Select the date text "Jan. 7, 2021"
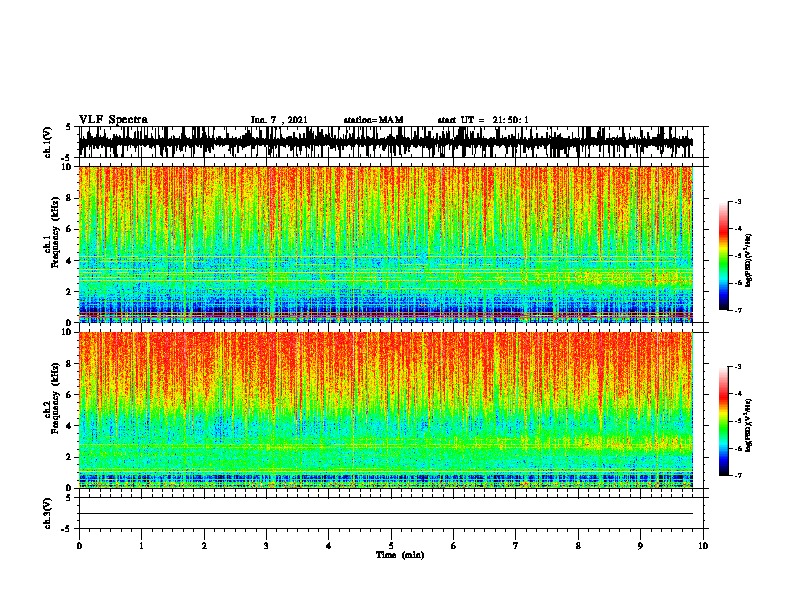792x612 pixels. click(279, 120)
